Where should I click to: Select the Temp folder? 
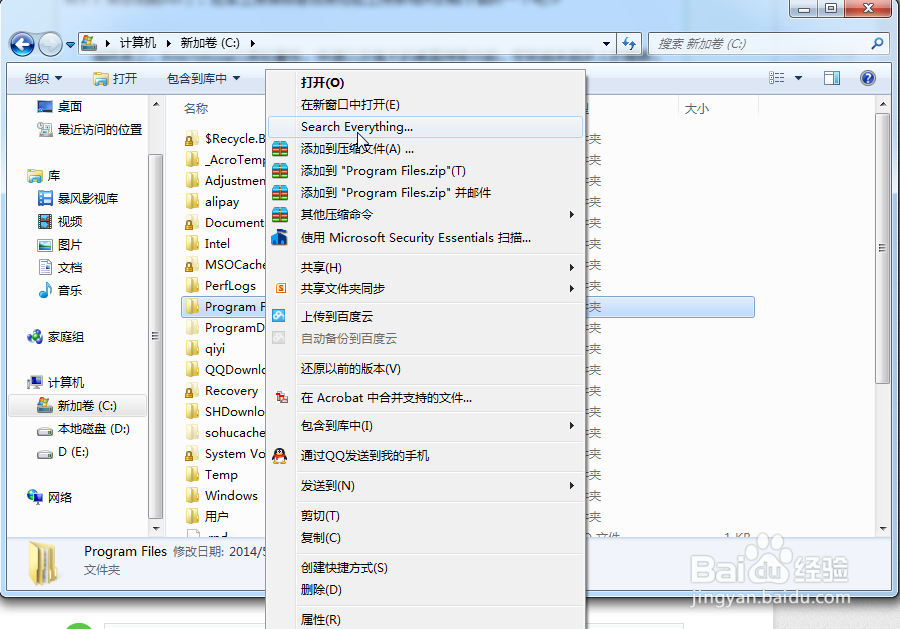[211, 475]
